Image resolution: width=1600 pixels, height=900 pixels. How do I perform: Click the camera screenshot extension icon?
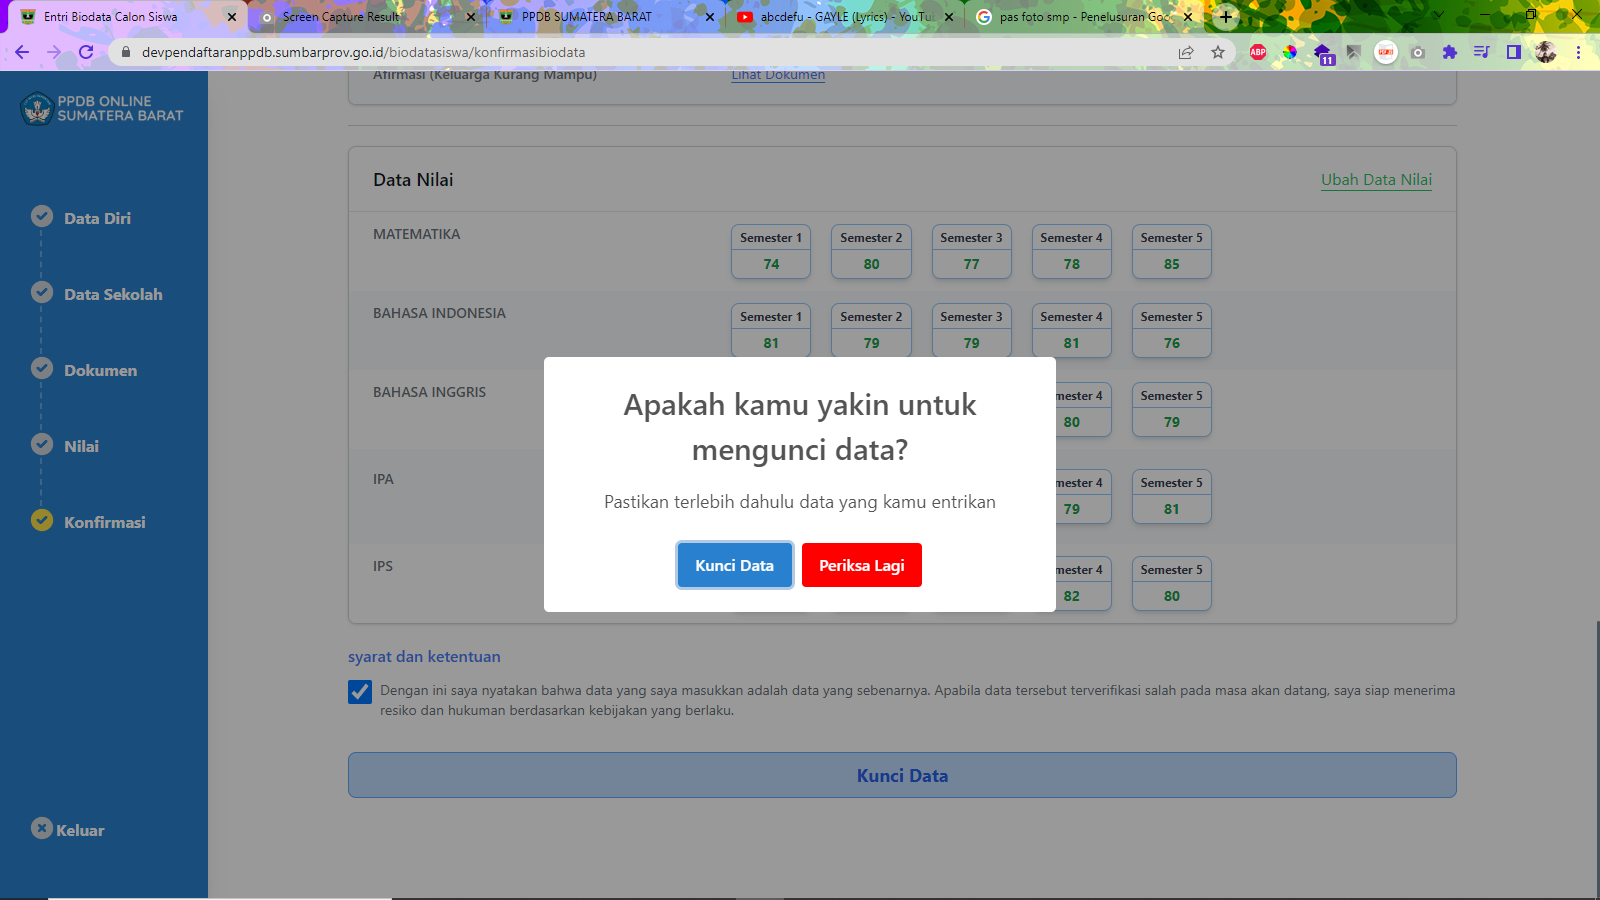pos(1418,52)
